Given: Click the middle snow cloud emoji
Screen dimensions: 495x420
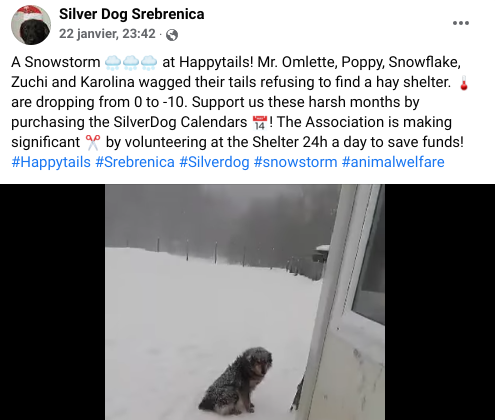Looking at the screenshot, I should (131, 63).
